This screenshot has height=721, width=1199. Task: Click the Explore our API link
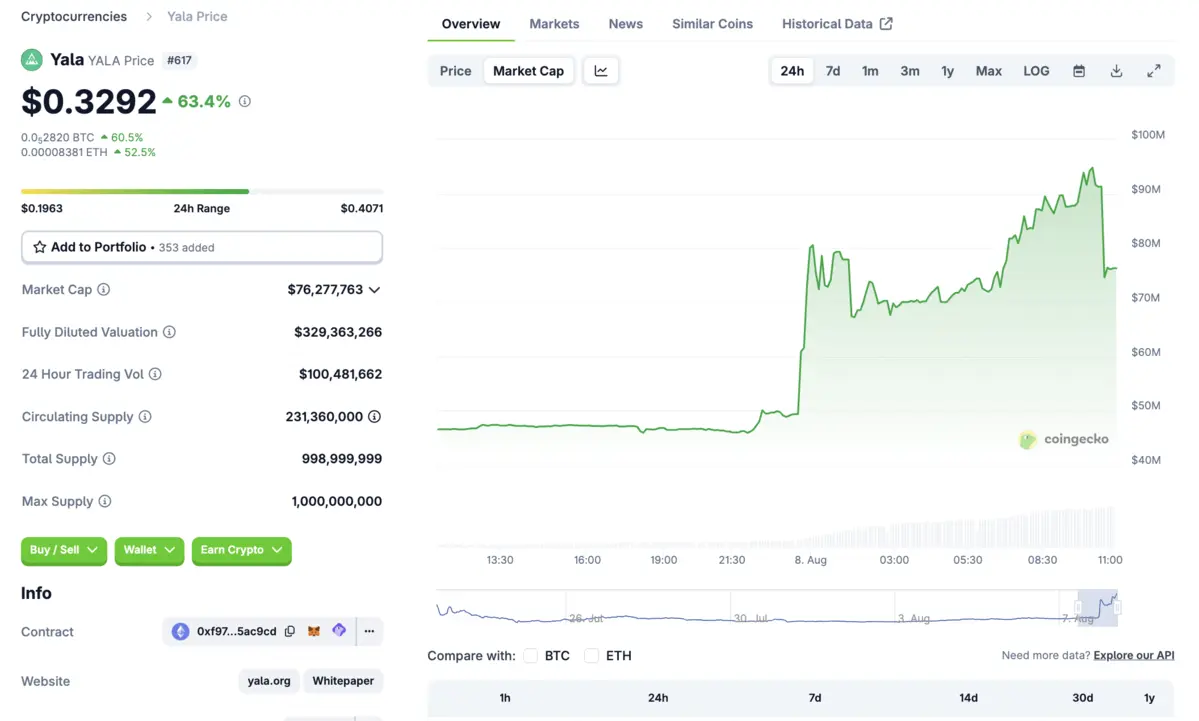[1134, 656]
